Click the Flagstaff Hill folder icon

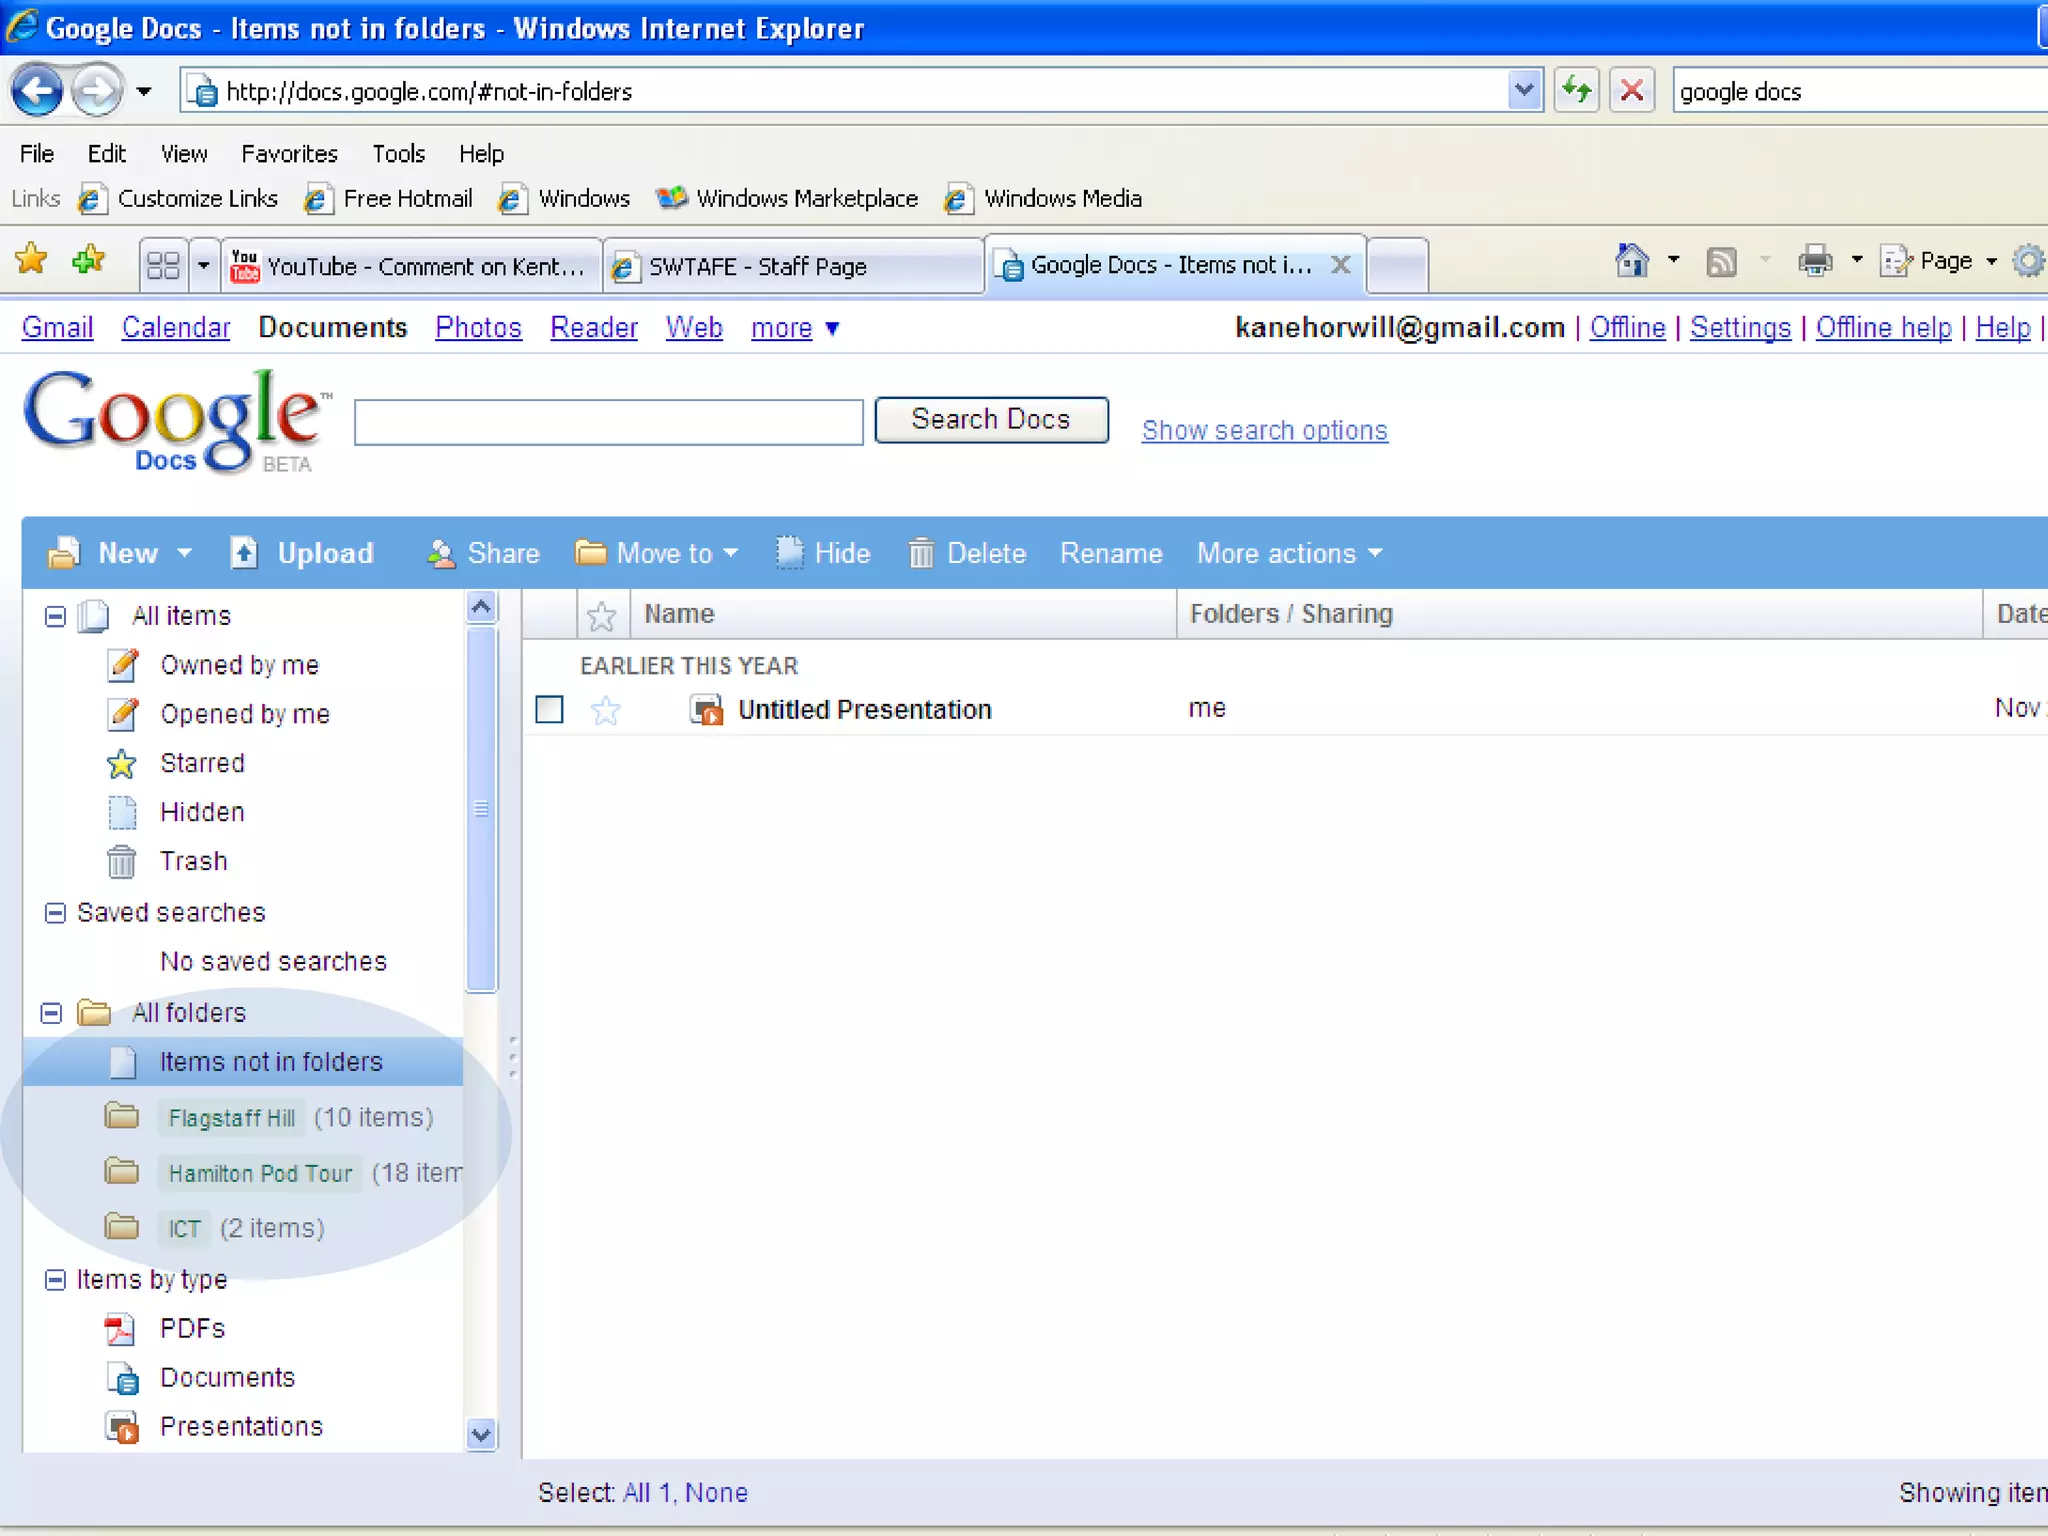121,1115
